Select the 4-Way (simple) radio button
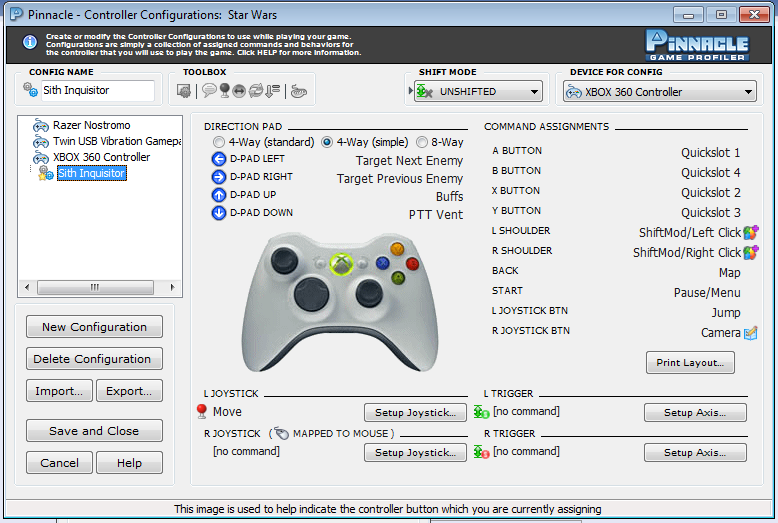This screenshot has height=523, width=778. [x=327, y=142]
